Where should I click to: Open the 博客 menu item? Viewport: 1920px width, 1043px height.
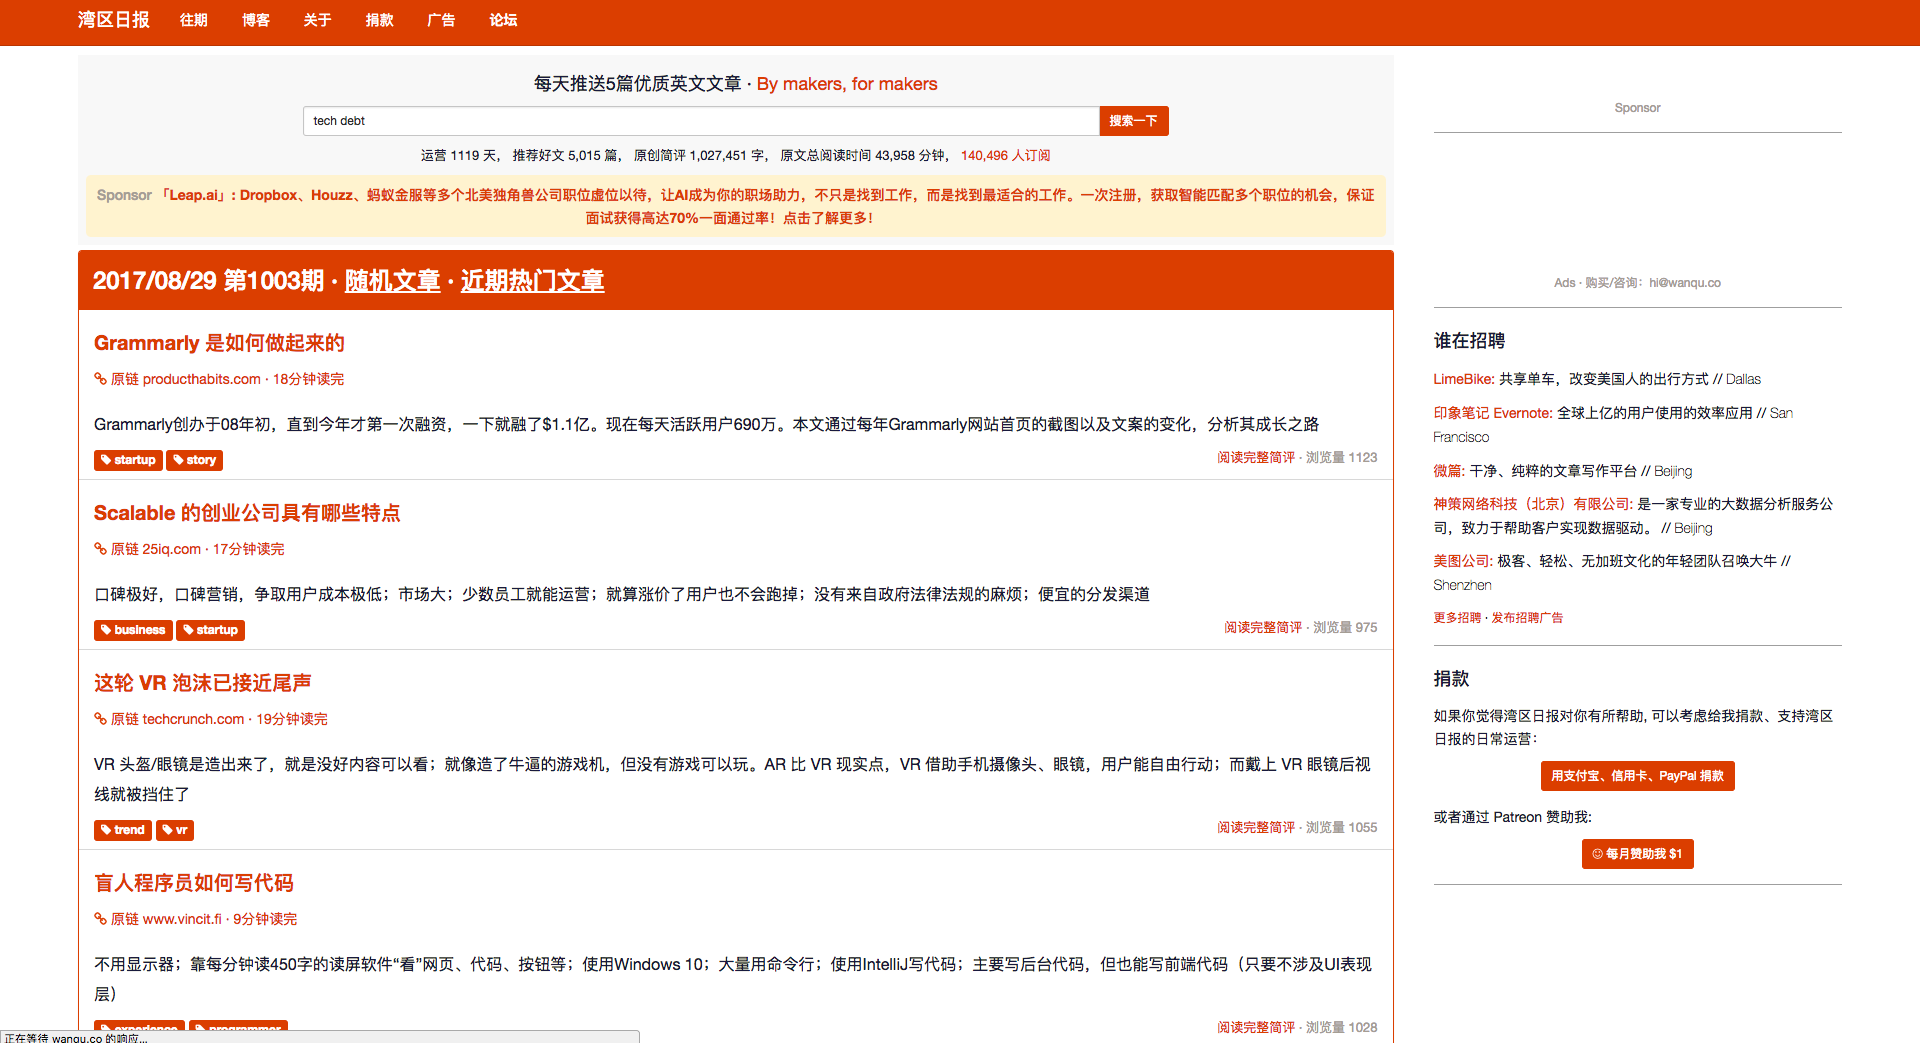[255, 20]
